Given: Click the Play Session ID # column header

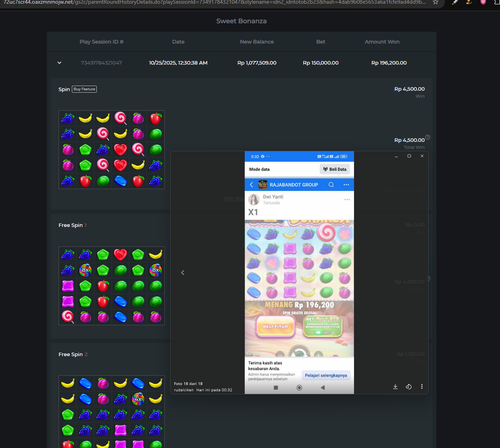Looking at the screenshot, I should click(101, 42).
